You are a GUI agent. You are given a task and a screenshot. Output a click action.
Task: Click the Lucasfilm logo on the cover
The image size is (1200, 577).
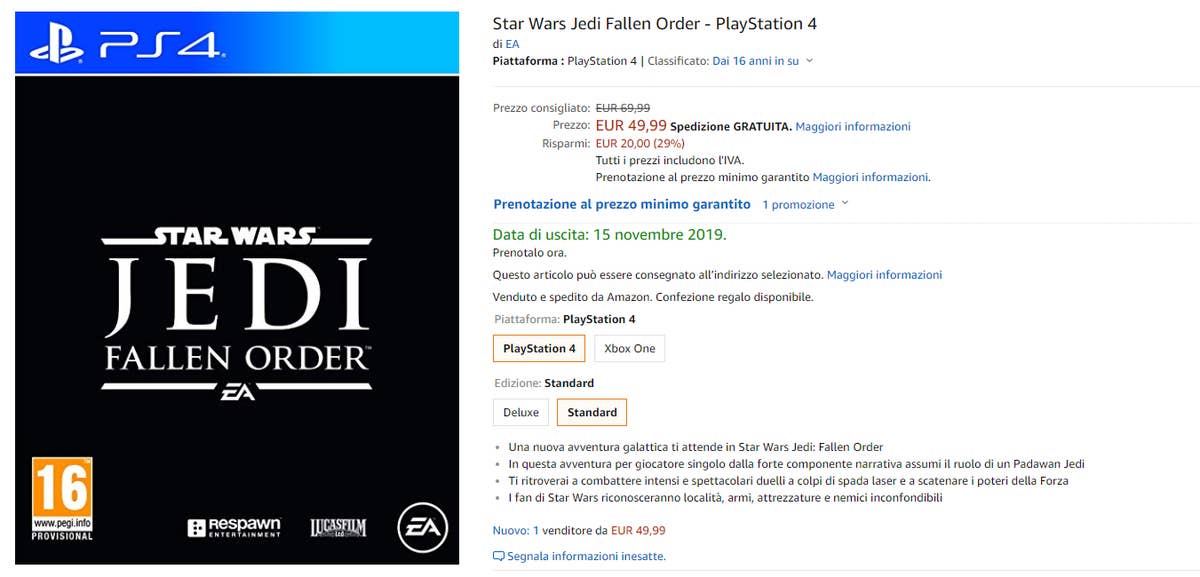338,526
